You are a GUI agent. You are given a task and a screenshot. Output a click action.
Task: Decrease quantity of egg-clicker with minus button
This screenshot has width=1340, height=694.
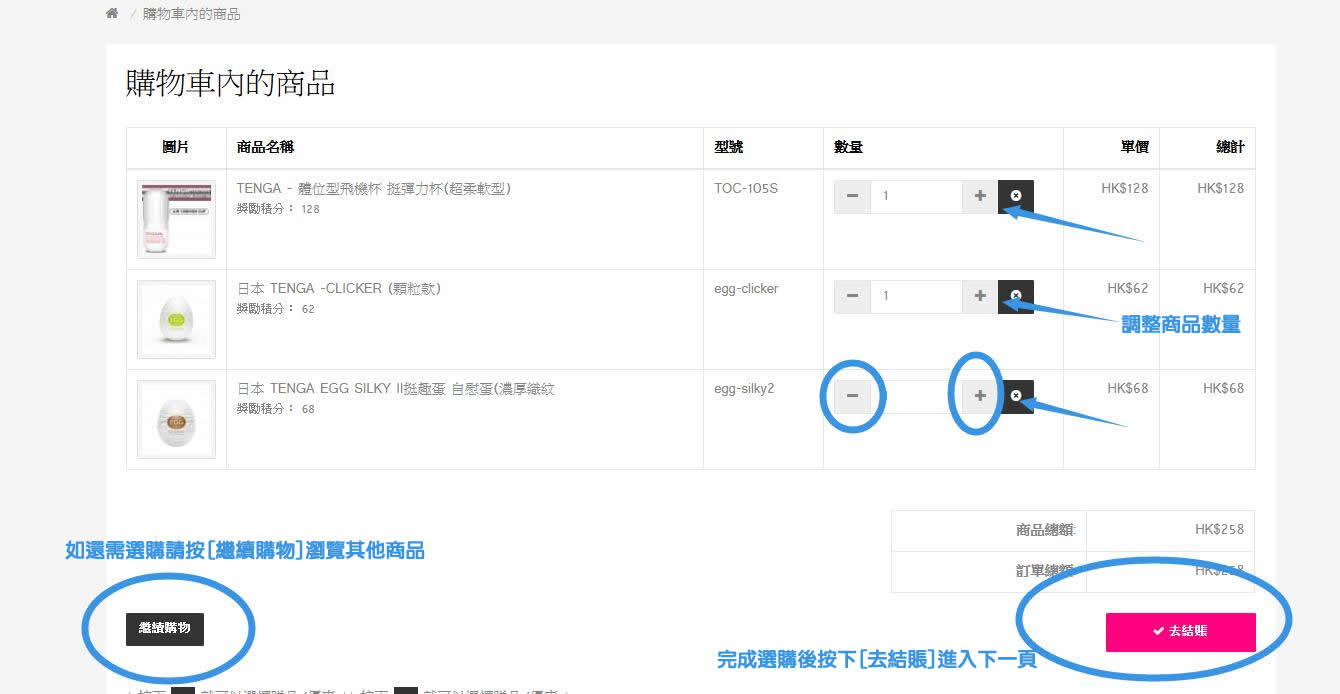[852, 296]
